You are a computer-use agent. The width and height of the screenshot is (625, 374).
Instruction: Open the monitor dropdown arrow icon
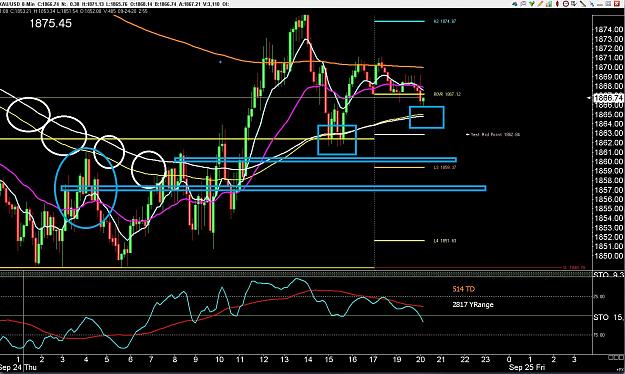pos(574,4)
